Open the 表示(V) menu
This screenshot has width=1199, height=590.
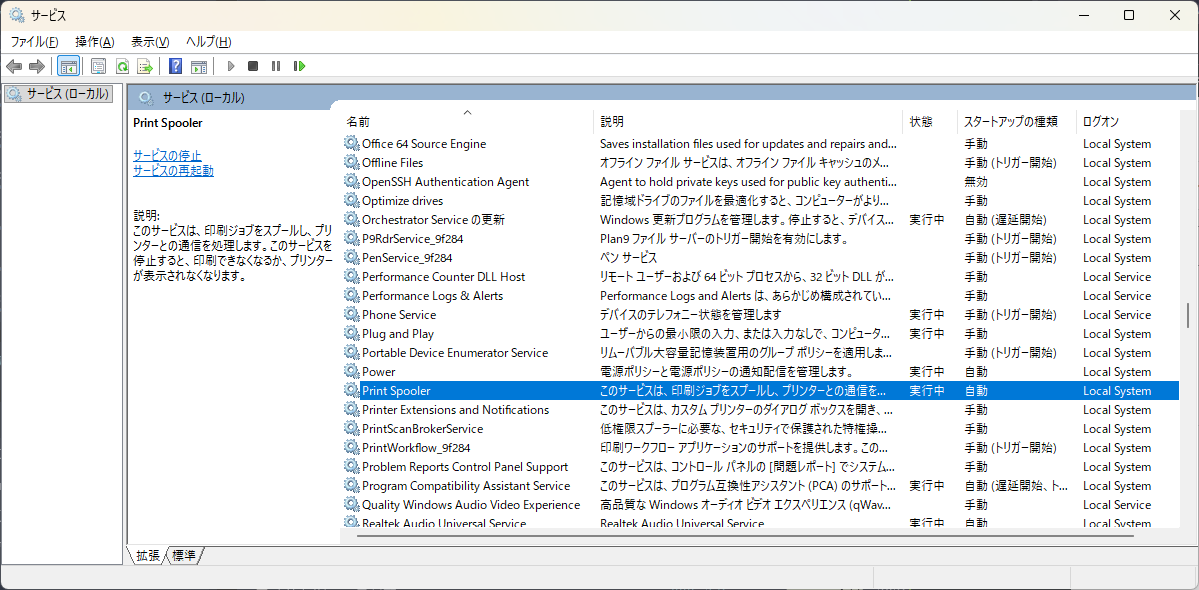click(x=150, y=41)
